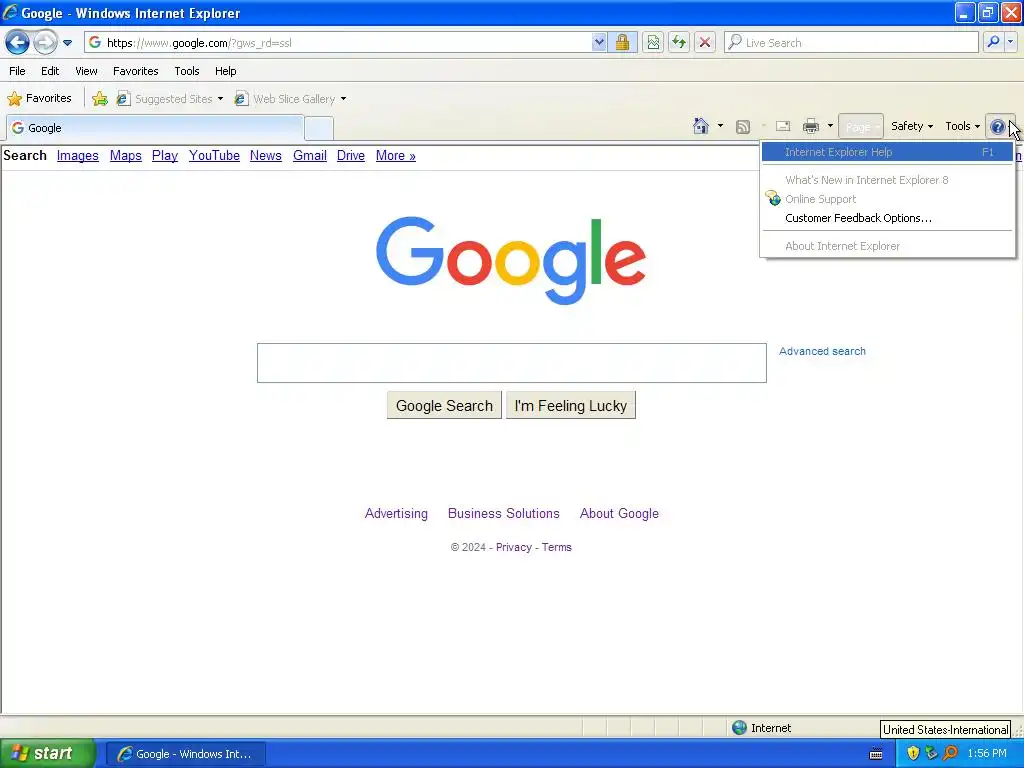Open the Advertising link

tap(396, 513)
